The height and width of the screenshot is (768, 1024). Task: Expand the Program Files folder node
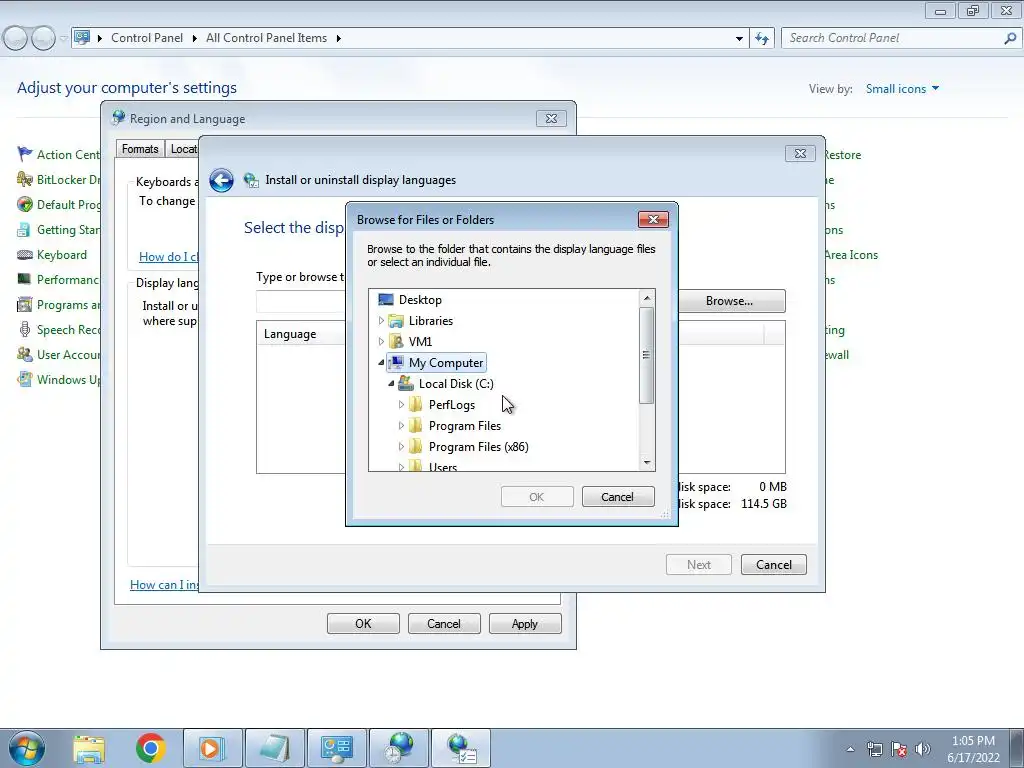coord(401,426)
